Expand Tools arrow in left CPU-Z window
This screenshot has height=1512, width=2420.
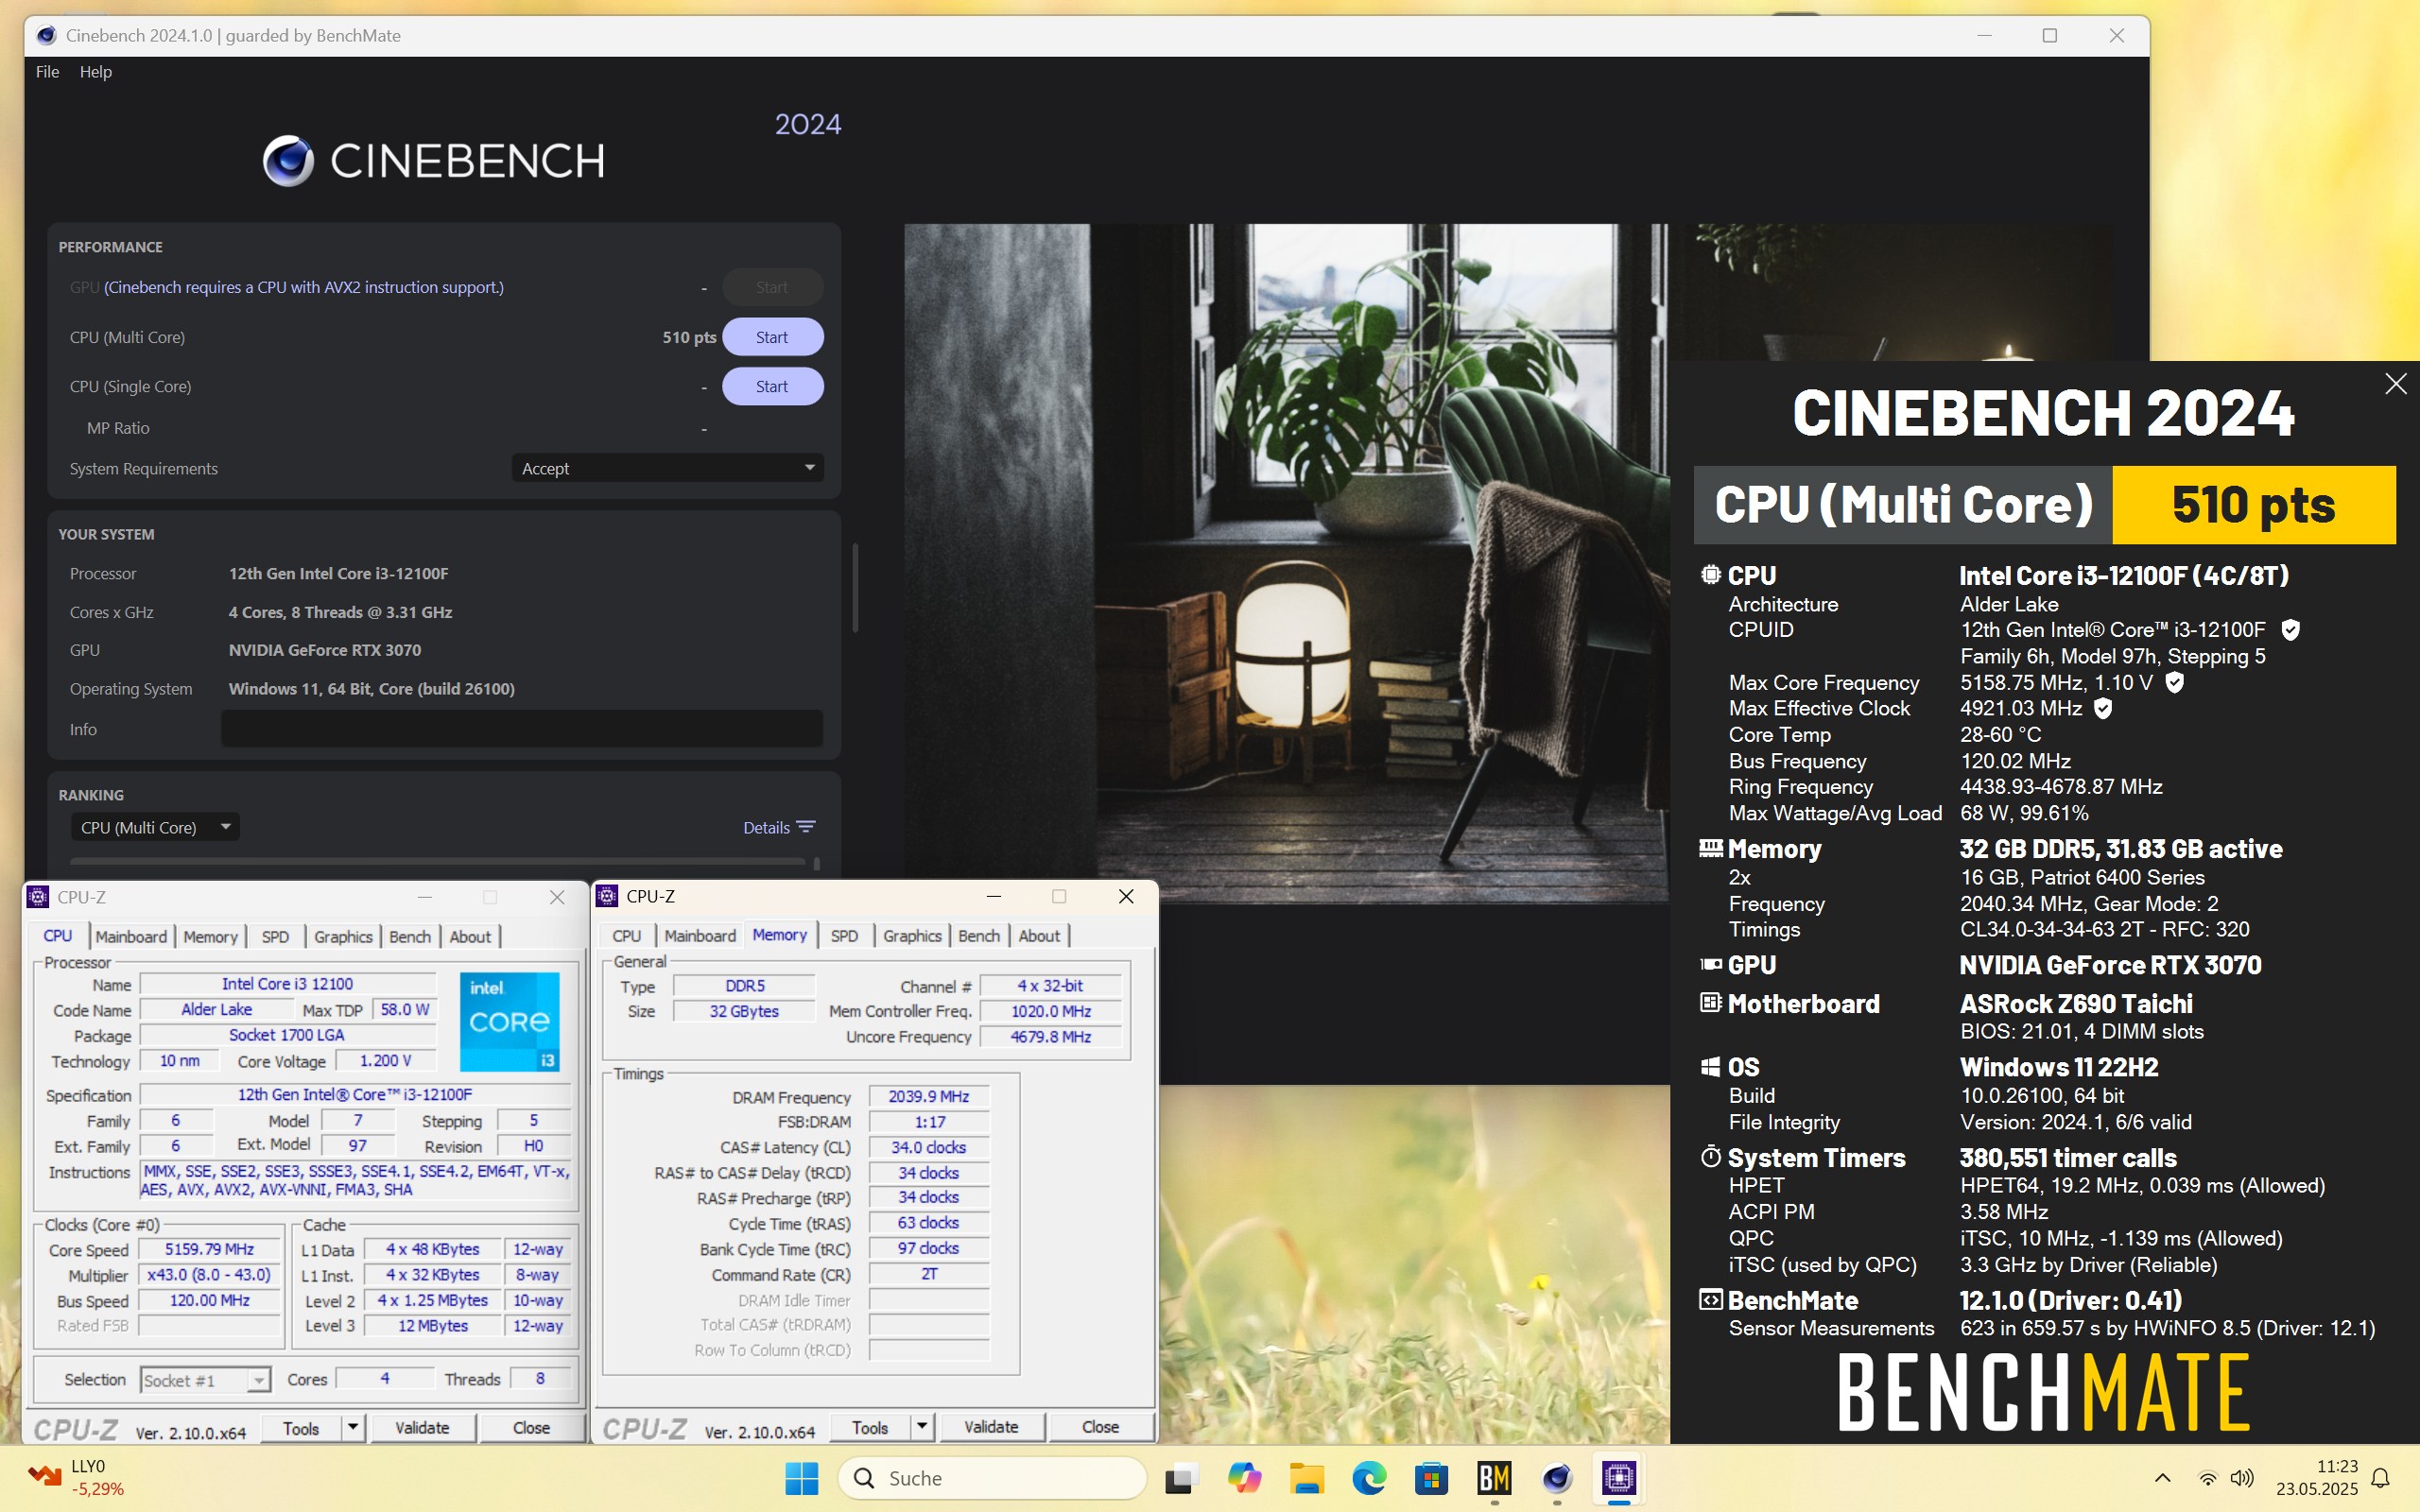pyautogui.click(x=352, y=1428)
